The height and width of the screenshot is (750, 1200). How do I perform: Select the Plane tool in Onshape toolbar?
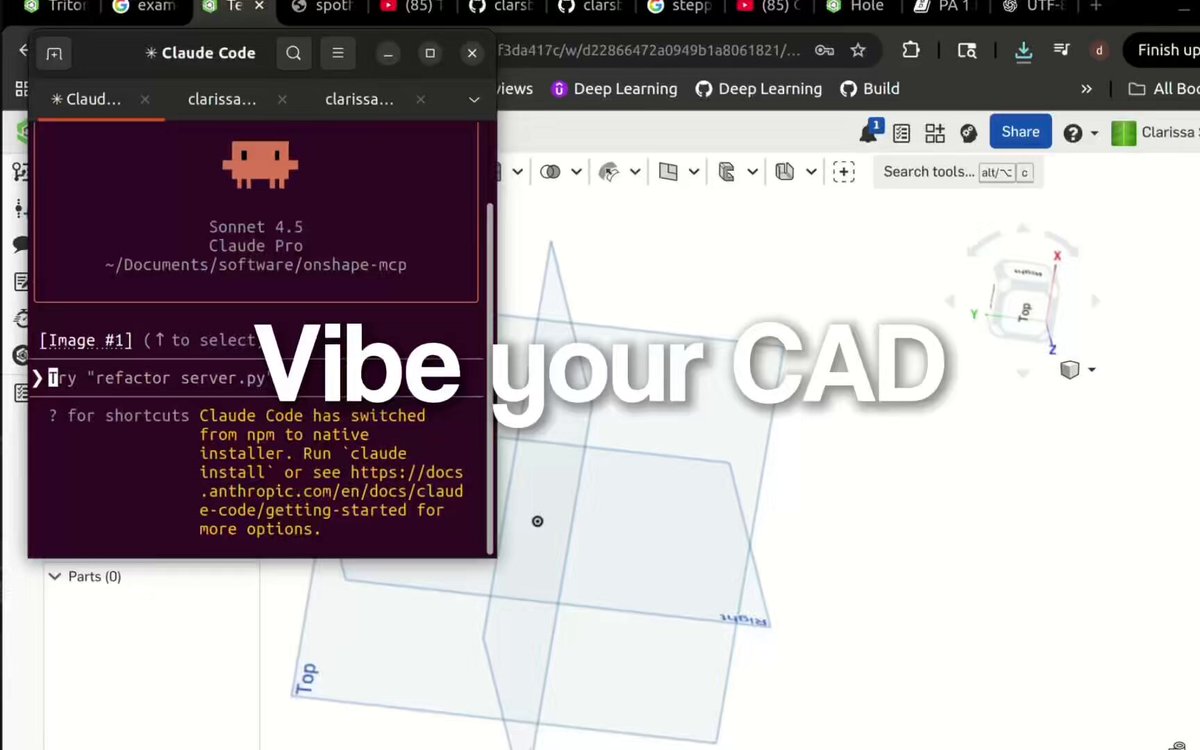(x=668, y=172)
